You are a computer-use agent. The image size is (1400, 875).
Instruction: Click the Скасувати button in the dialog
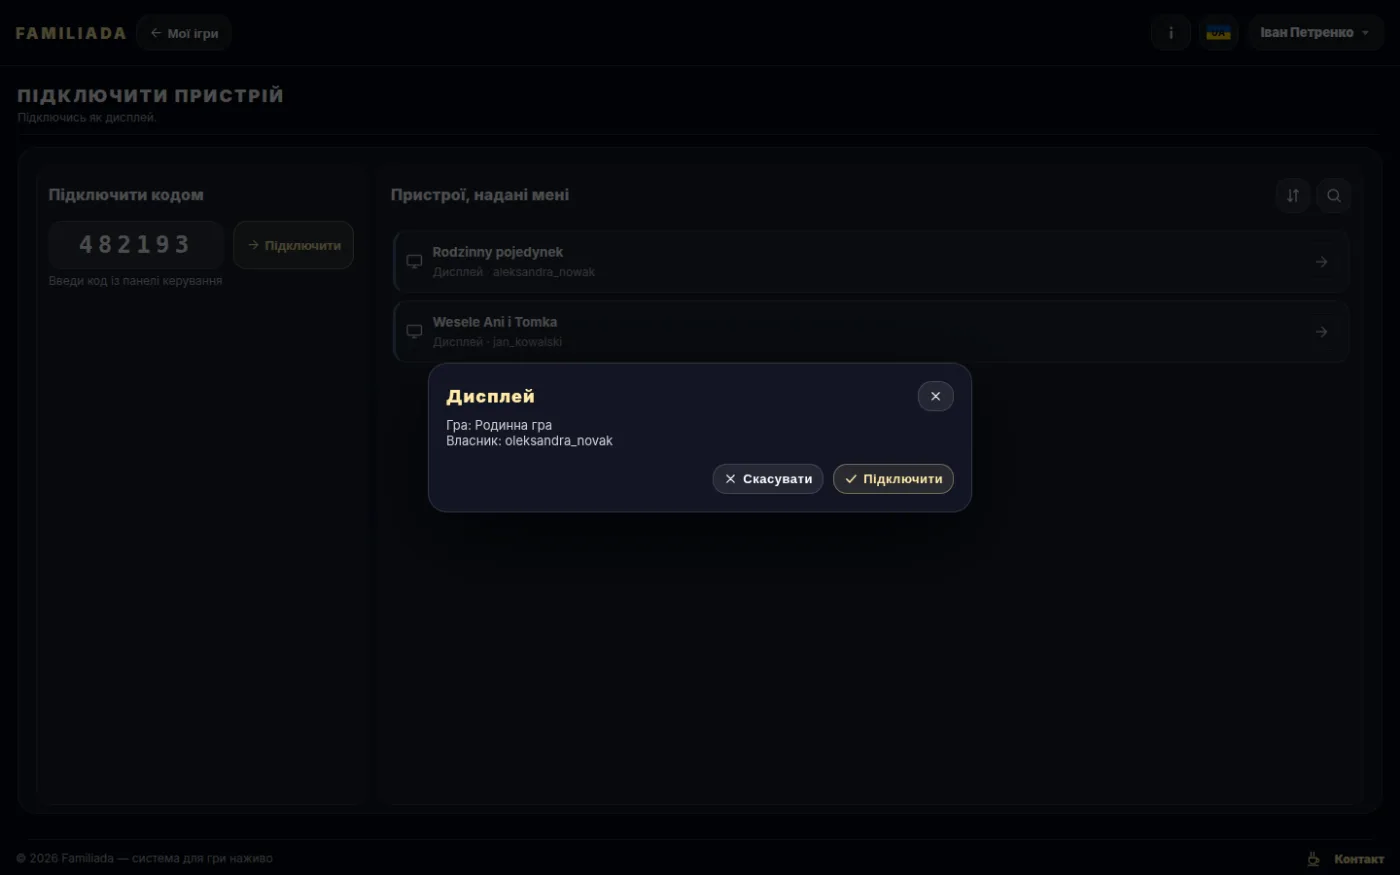[x=768, y=479]
